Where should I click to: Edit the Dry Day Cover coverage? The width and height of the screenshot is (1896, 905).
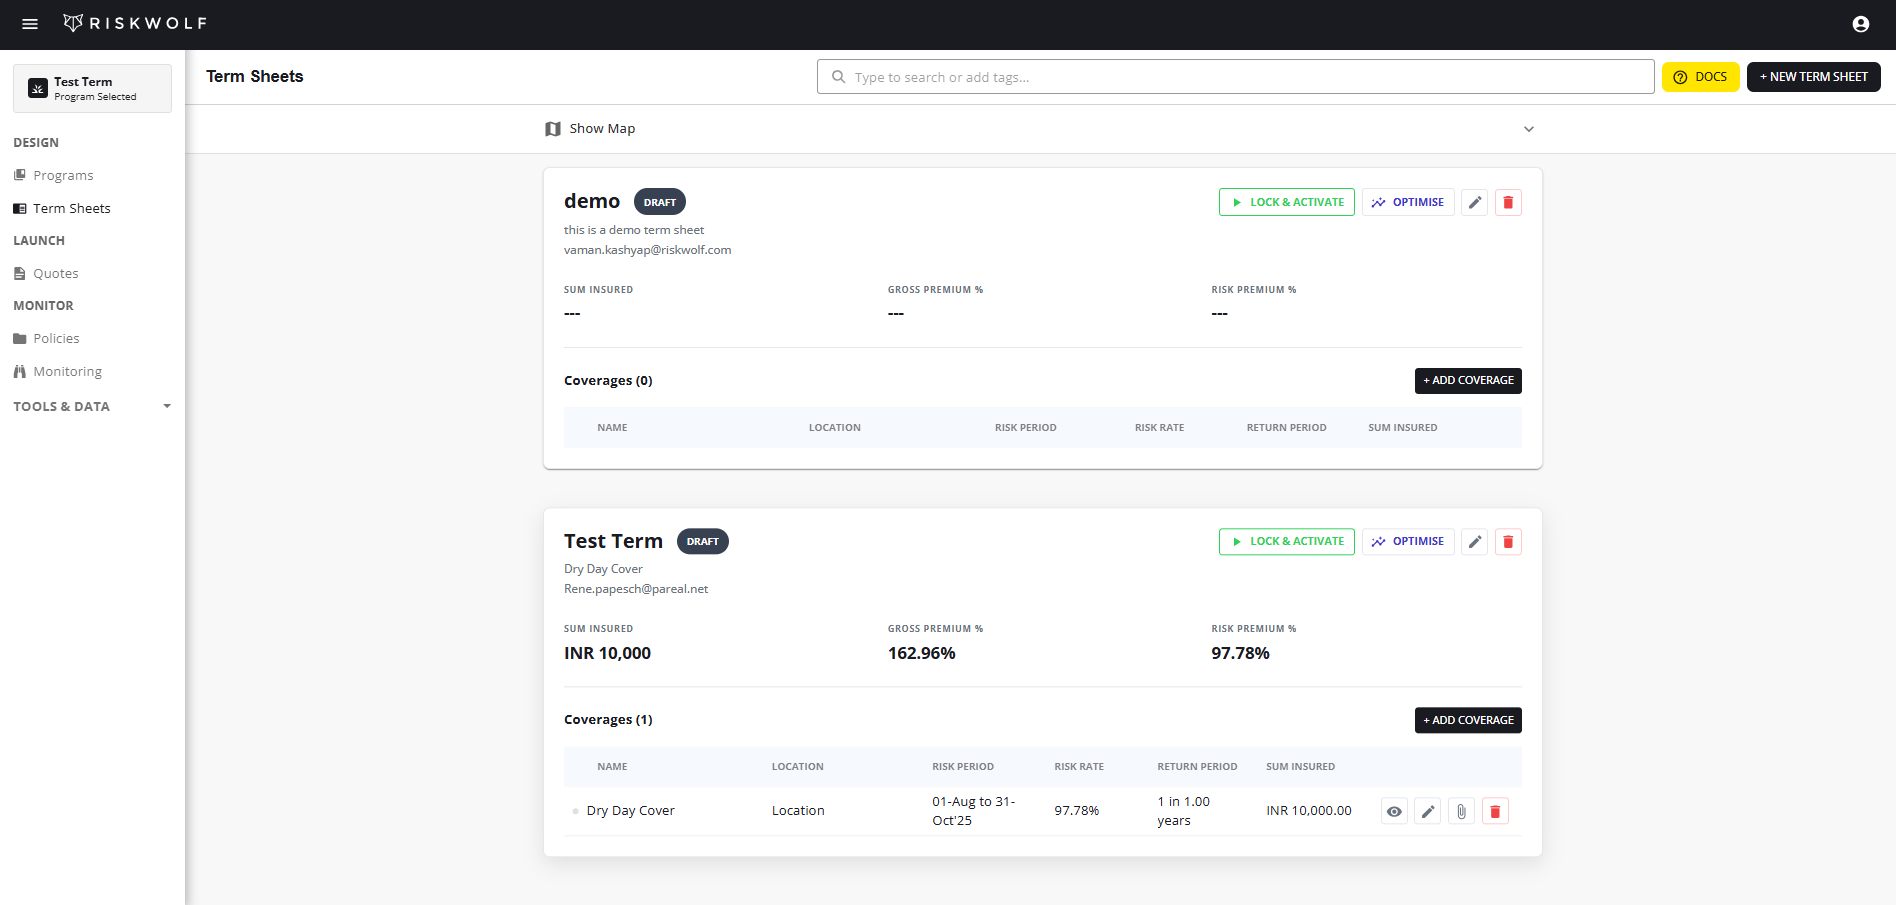pyautogui.click(x=1428, y=811)
